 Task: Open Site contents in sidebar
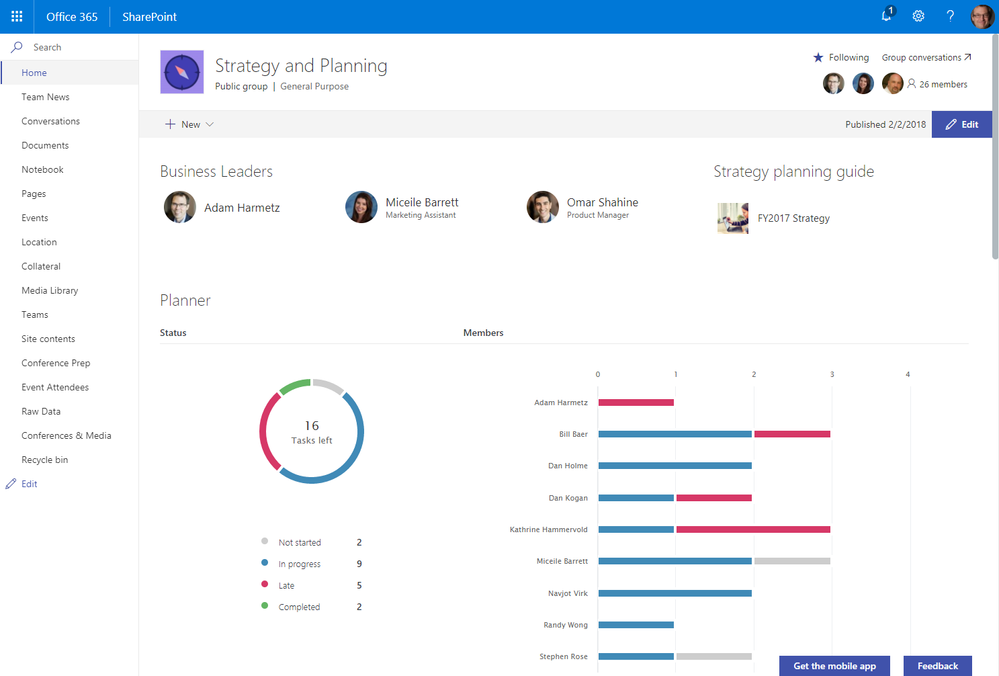[x=48, y=339]
